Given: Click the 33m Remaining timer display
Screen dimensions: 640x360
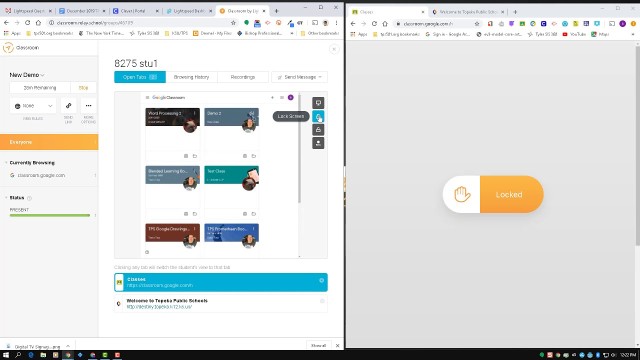Looking at the screenshot, I should (40, 87).
